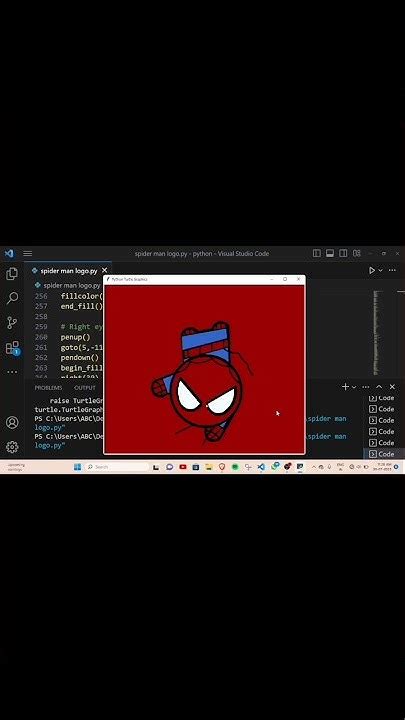The image size is (405, 720).
Task: Open the terminal panel ellipsis actions
Action: pos(366,387)
